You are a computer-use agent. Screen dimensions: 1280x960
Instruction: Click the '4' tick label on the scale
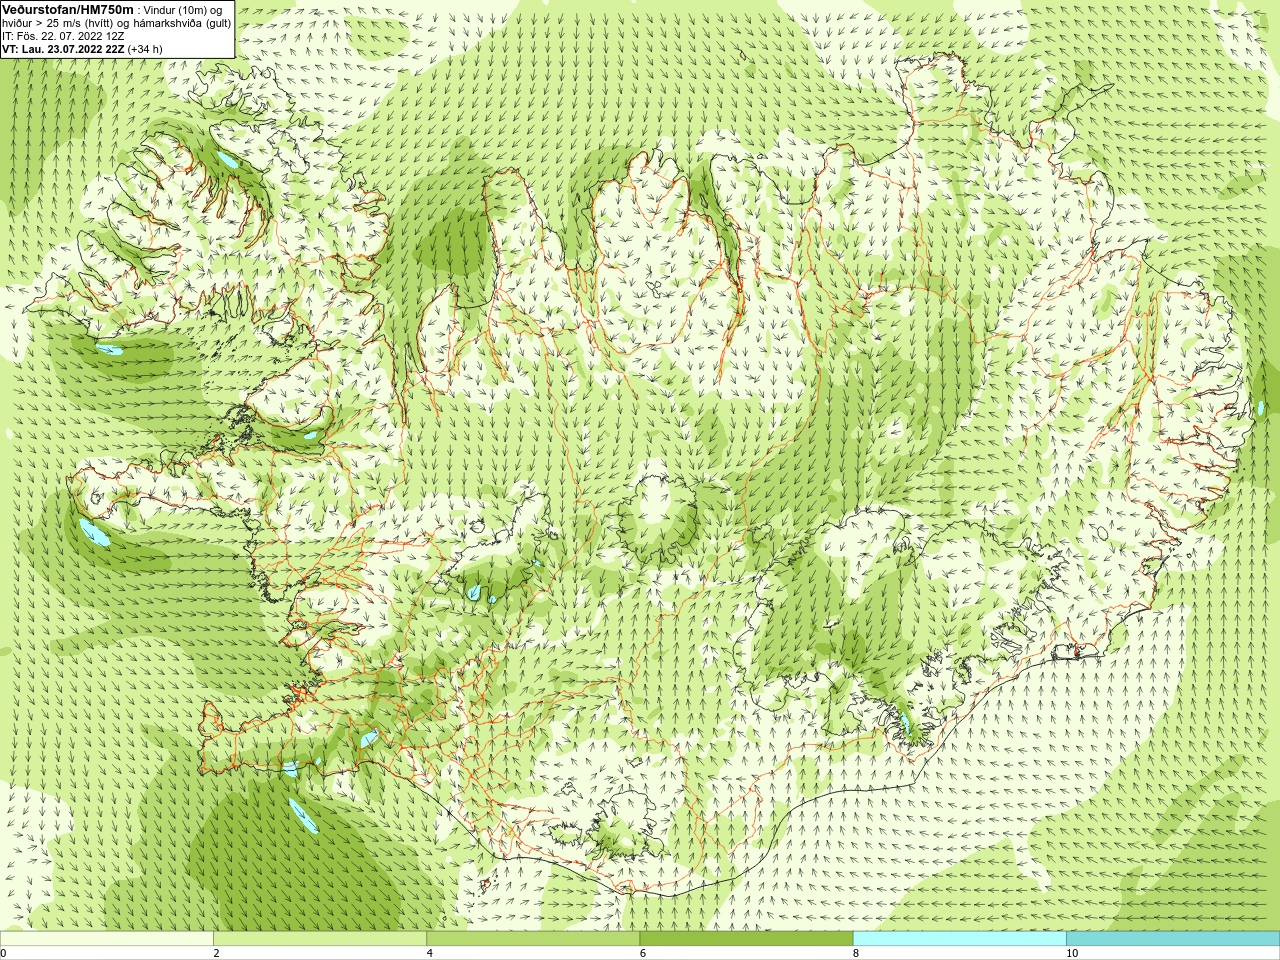click(x=430, y=953)
